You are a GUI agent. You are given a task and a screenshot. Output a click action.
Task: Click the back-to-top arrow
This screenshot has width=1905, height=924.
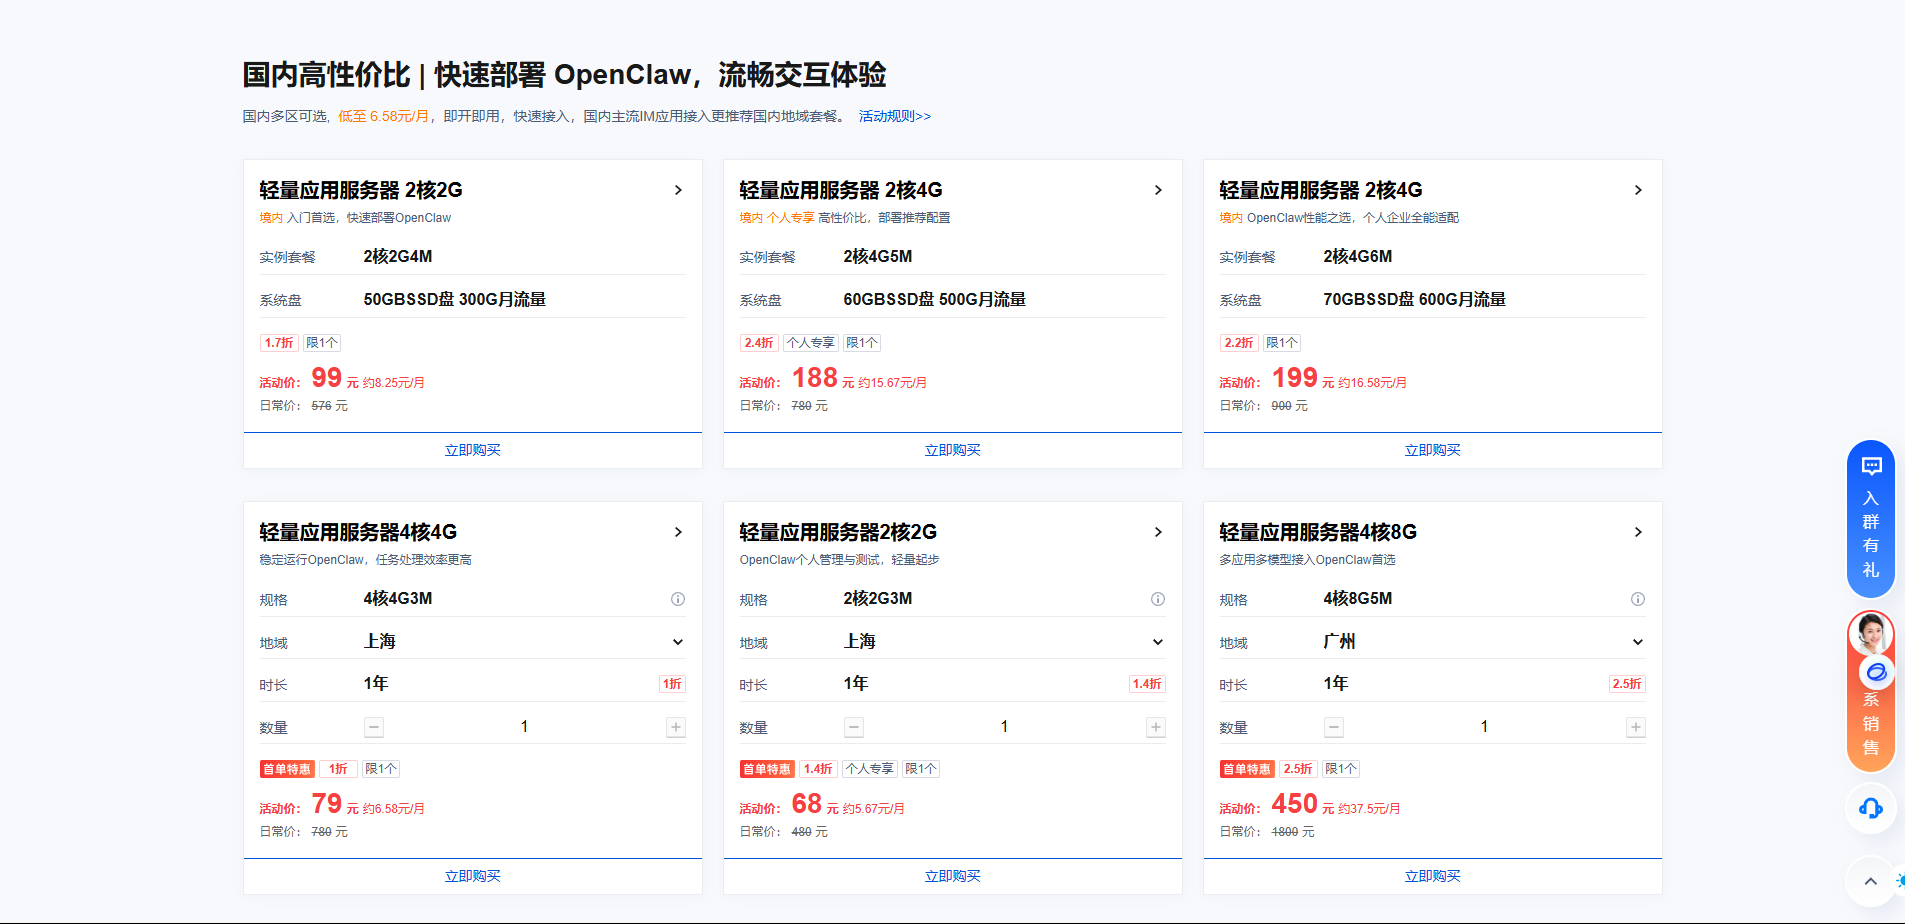[1870, 881]
